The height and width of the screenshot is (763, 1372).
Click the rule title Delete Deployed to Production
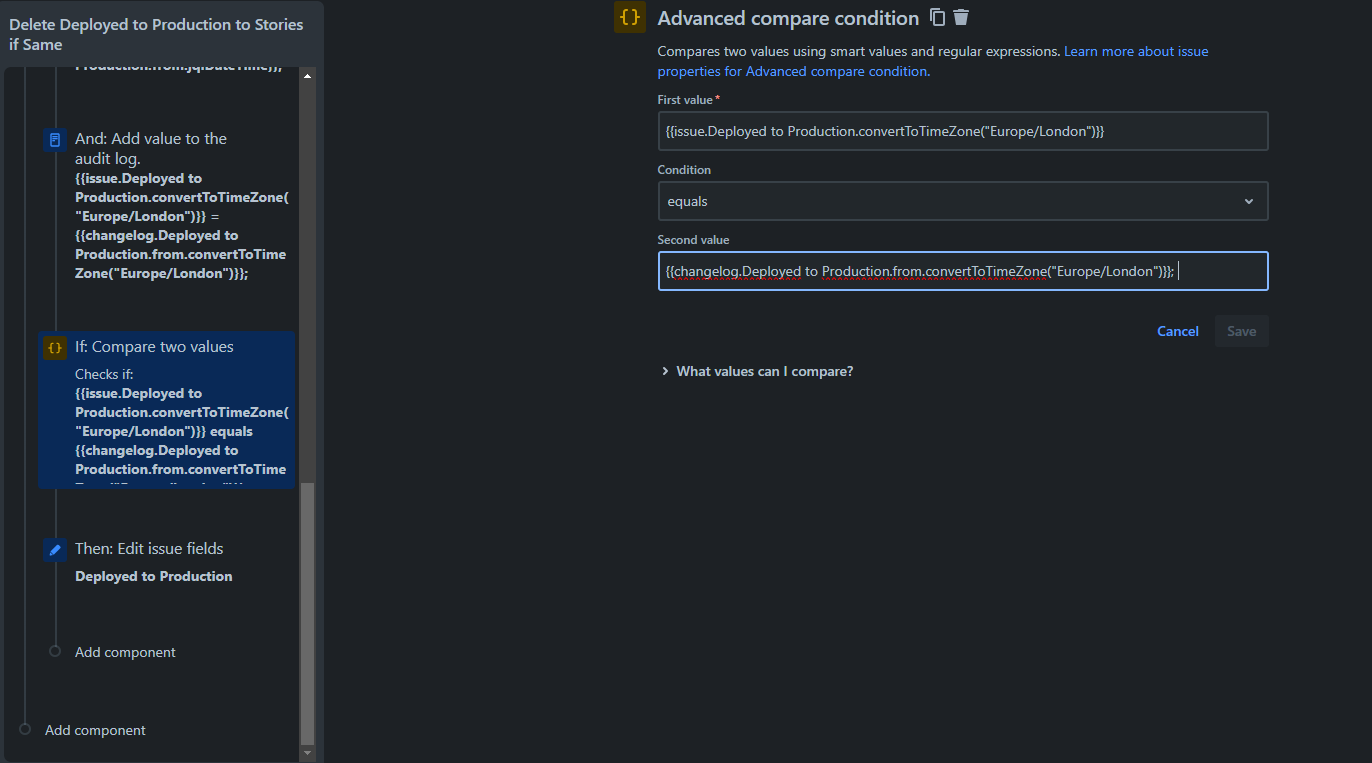point(156,34)
